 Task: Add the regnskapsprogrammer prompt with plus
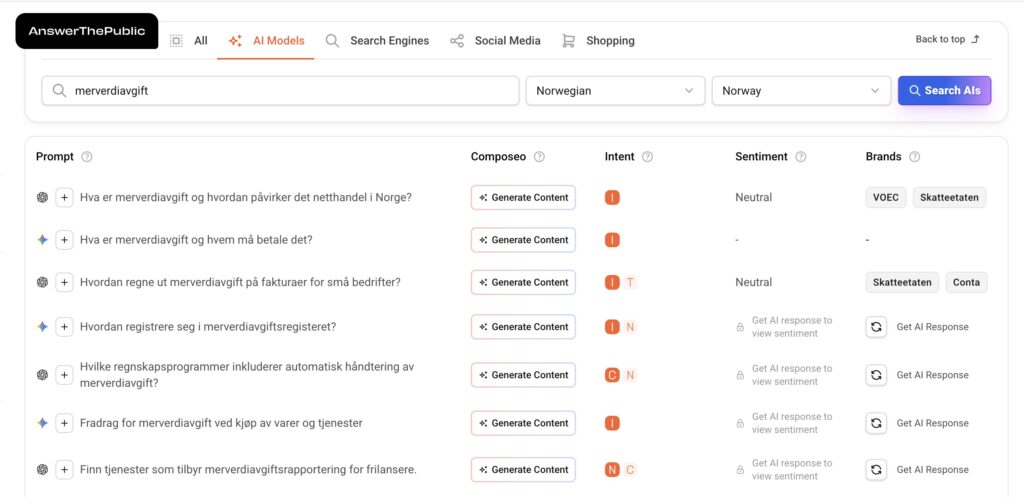pyautogui.click(x=64, y=375)
